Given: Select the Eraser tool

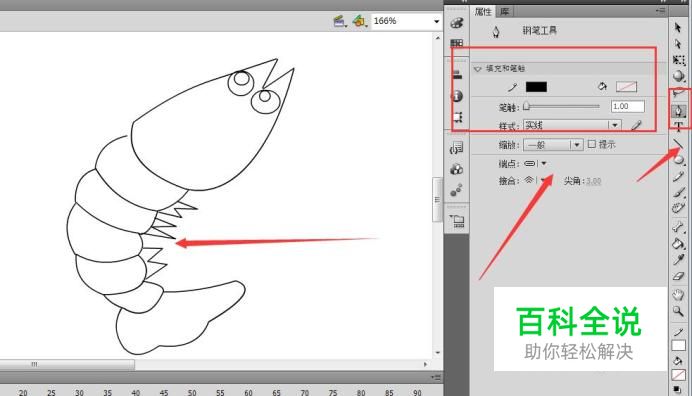Looking at the screenshot, I should click(x=679, y=276).
